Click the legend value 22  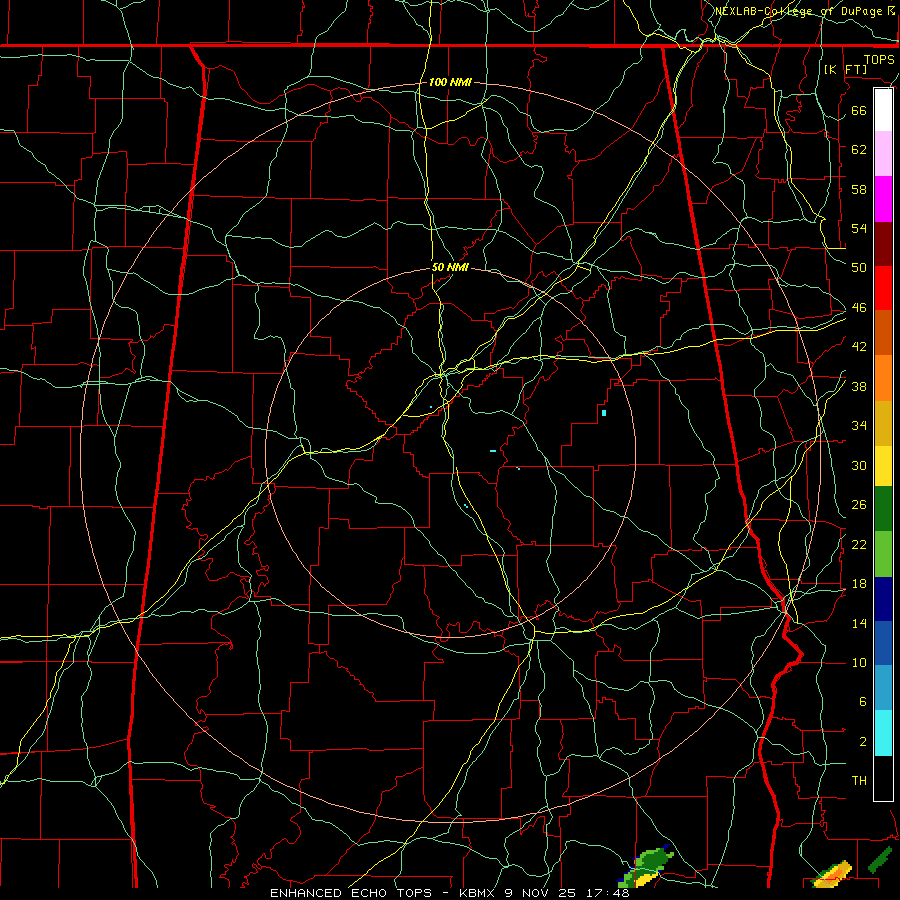(859, 544)
